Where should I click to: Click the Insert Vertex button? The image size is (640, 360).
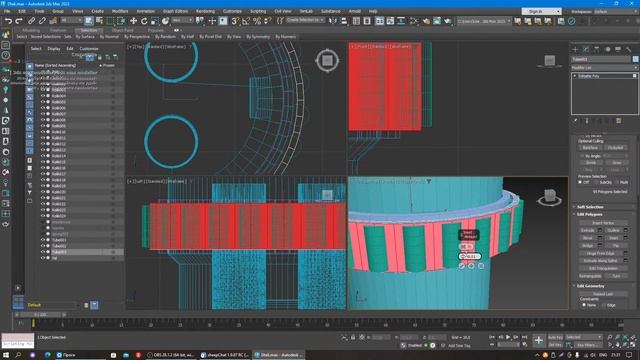(603, 223)
